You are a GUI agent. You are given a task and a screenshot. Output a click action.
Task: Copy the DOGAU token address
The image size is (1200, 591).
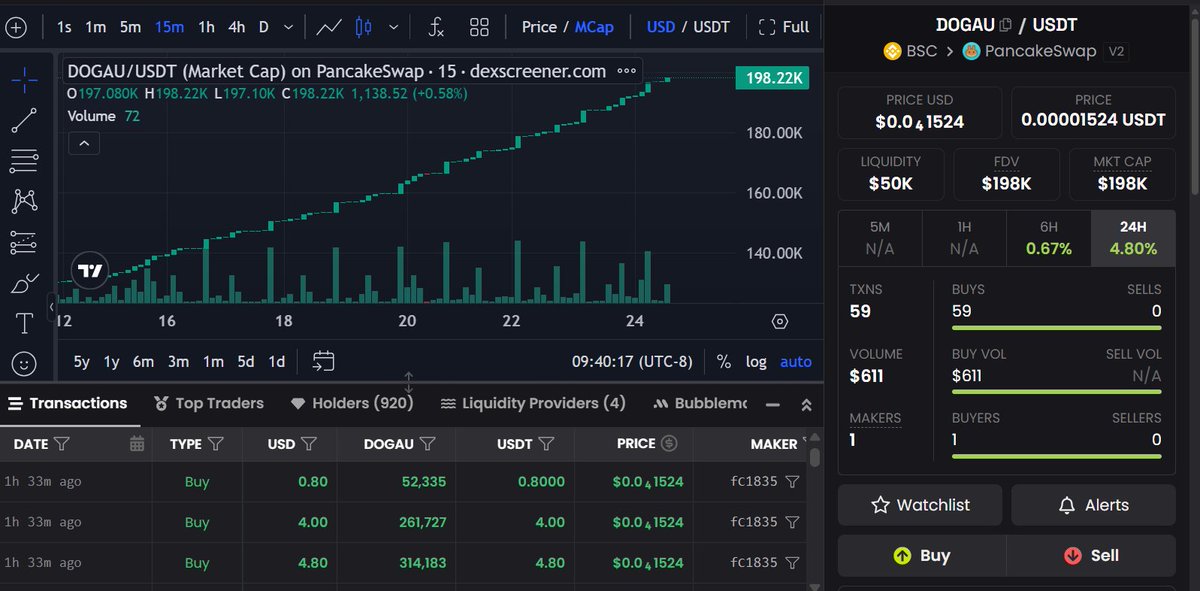click(1006, 24)
